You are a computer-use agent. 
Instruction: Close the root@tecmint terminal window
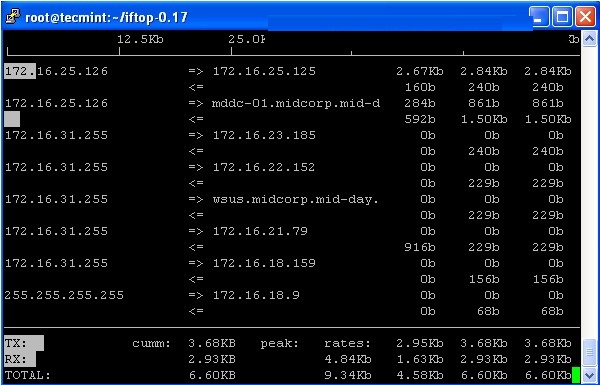(x=585, y=17)
